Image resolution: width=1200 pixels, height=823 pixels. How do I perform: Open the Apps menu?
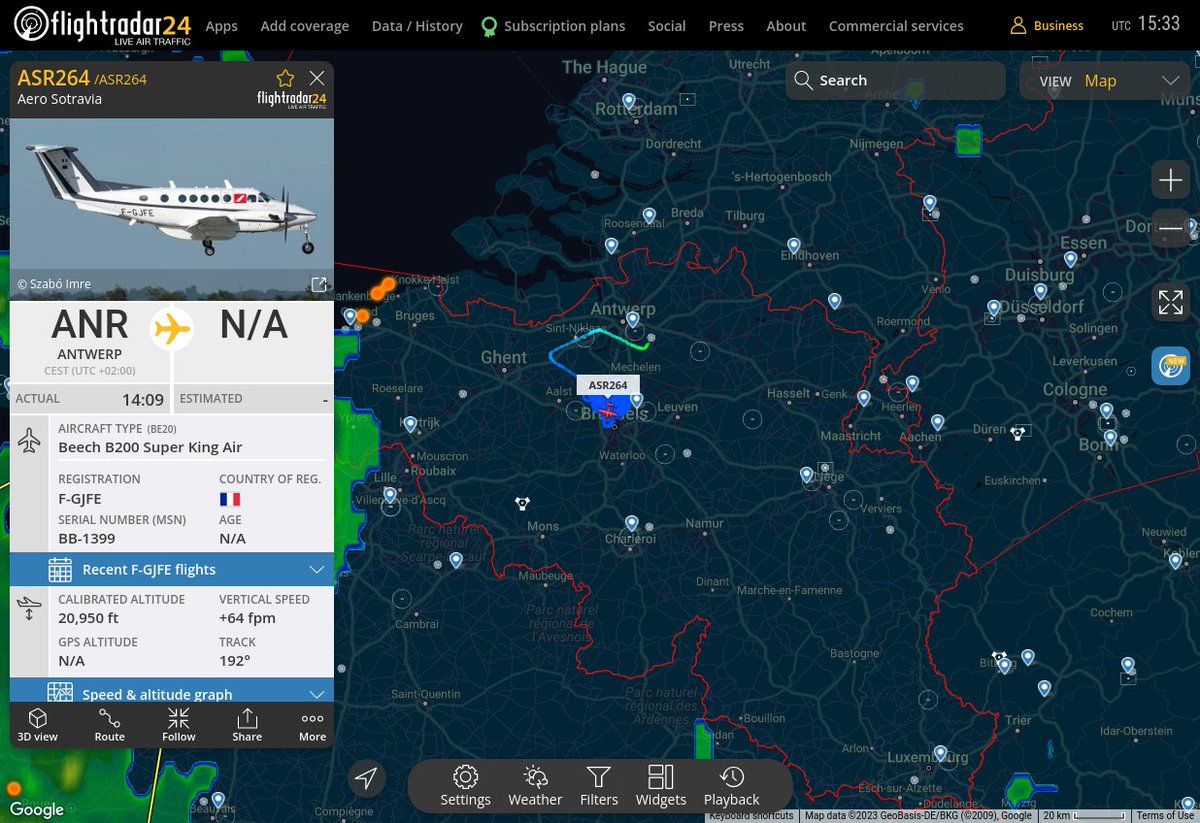[x=221, y=26]
